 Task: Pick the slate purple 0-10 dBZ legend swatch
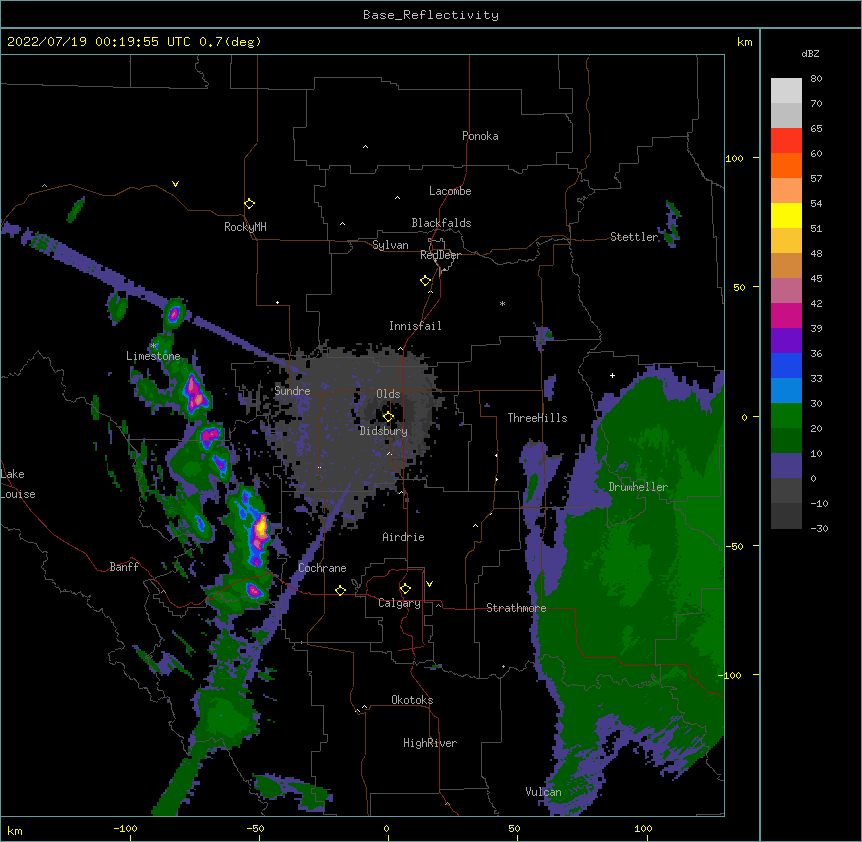(x=786, y=466)
